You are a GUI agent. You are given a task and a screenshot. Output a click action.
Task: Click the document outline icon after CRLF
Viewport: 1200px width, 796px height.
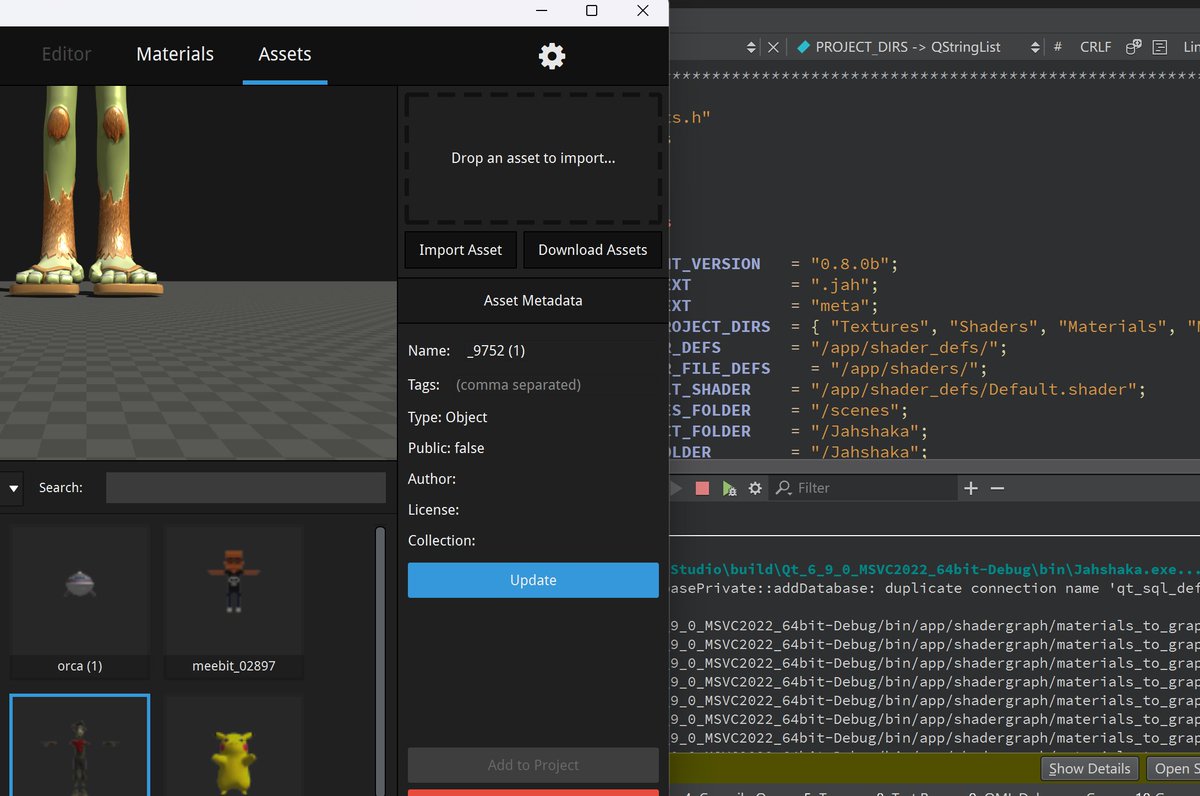coord(1160,47)
